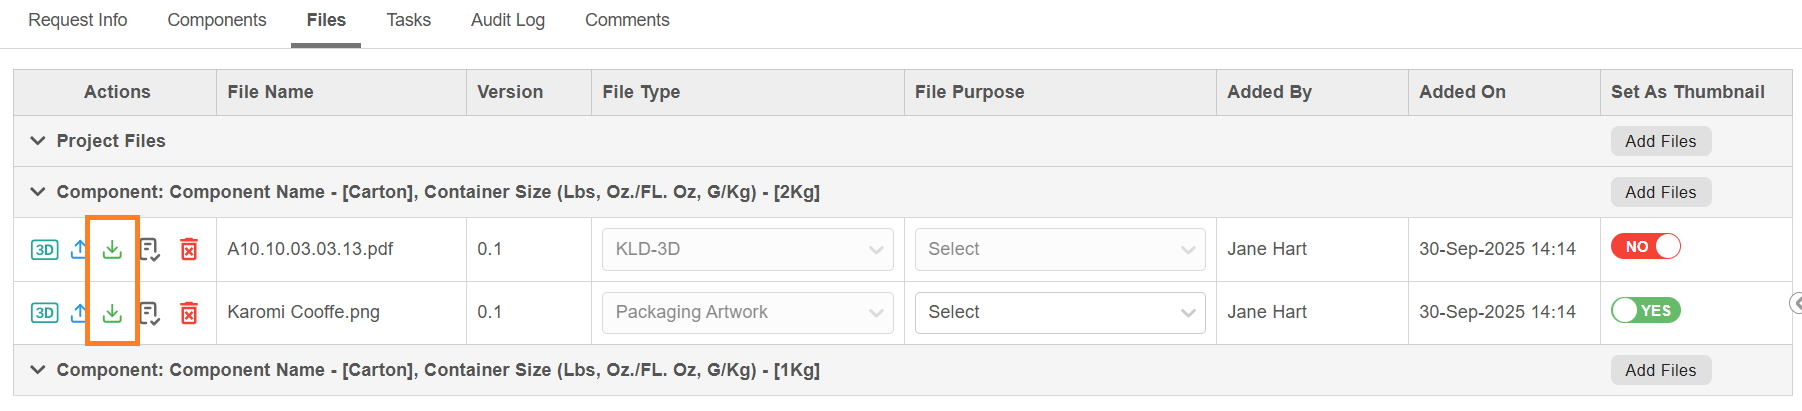Viewport: 1802px width, 411px height.
Task: Click the checklist icon for Karomi Cooffe.png
Action: [149, 313]
